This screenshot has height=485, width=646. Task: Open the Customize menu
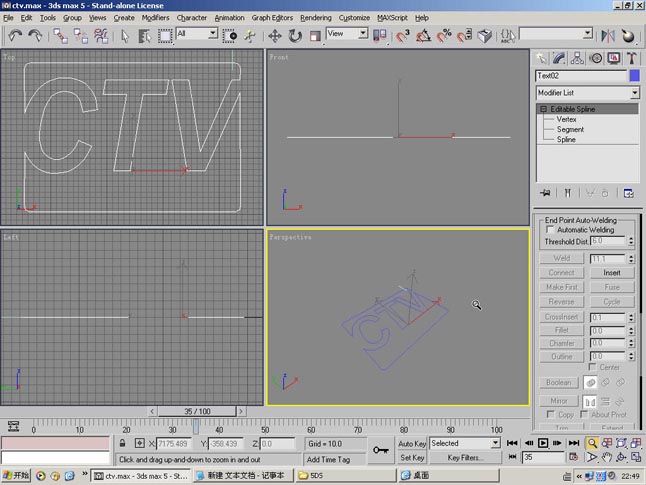point(354,18)
